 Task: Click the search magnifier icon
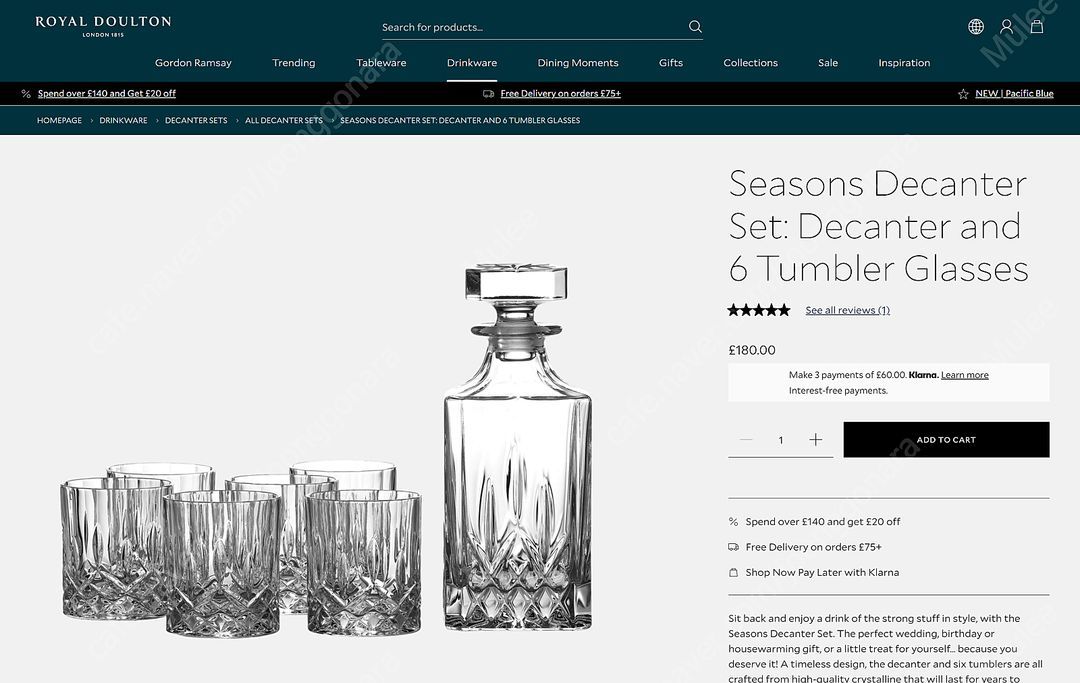(x=695, y=27)
